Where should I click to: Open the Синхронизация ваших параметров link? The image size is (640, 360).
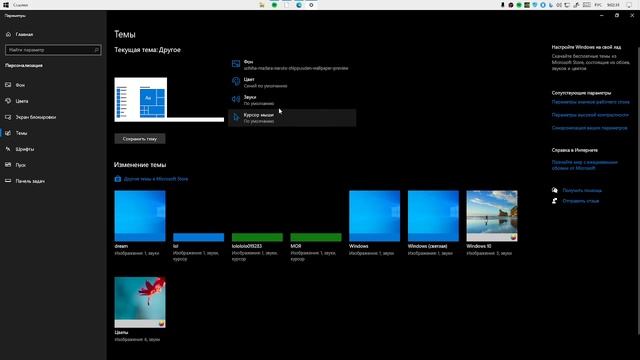tap(589, 128)
